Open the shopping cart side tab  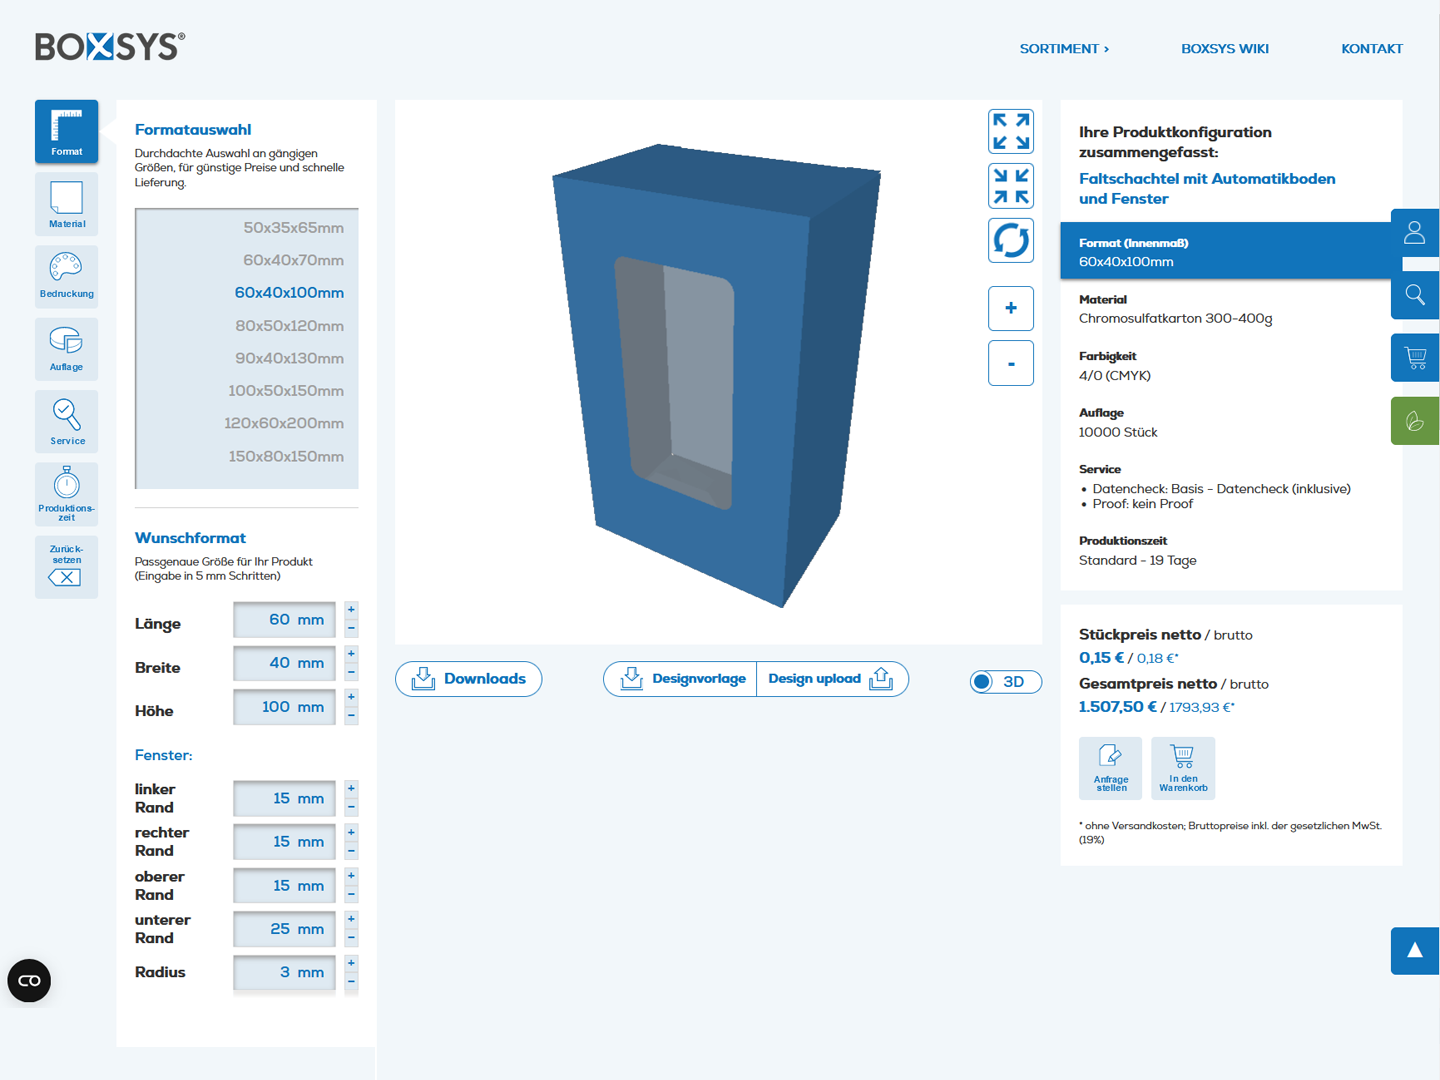click(1414, 357)
